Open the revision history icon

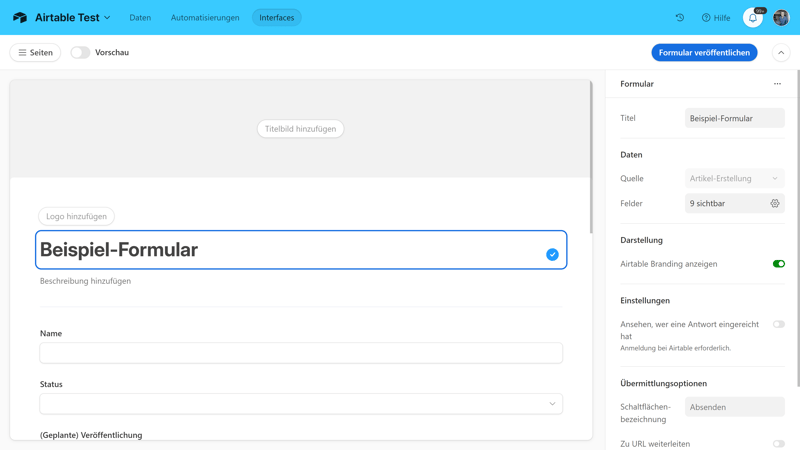[680, 17]
